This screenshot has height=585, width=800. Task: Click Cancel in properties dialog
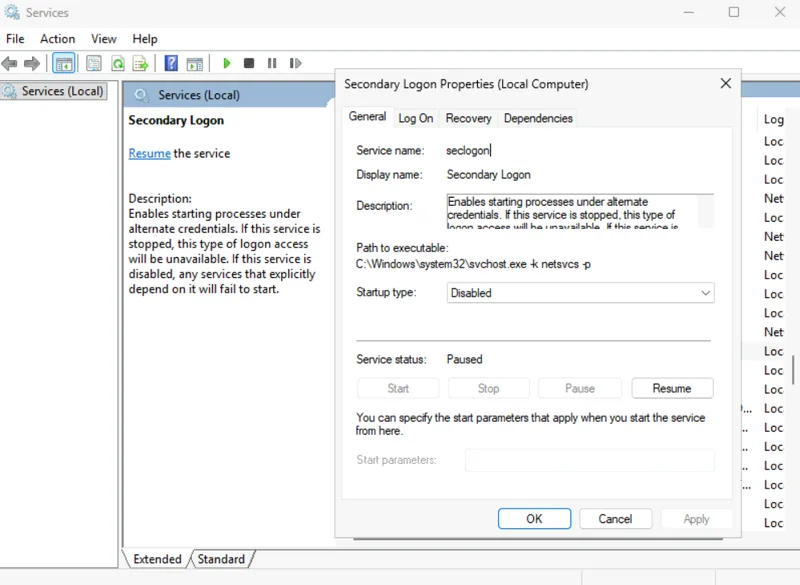[615, 519]
